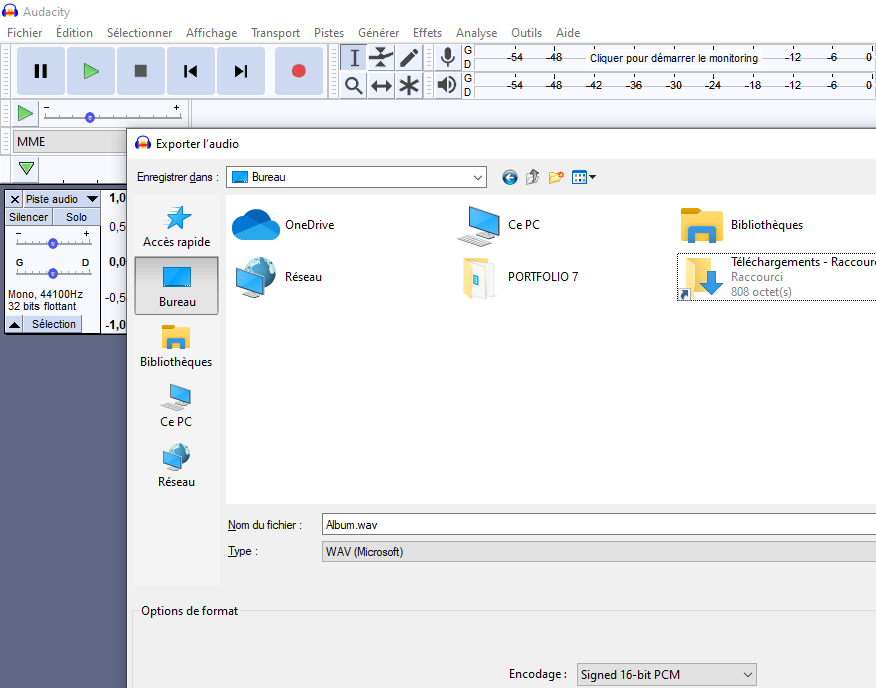Adjust the track pan G/D slider

(x=53, y=273)
